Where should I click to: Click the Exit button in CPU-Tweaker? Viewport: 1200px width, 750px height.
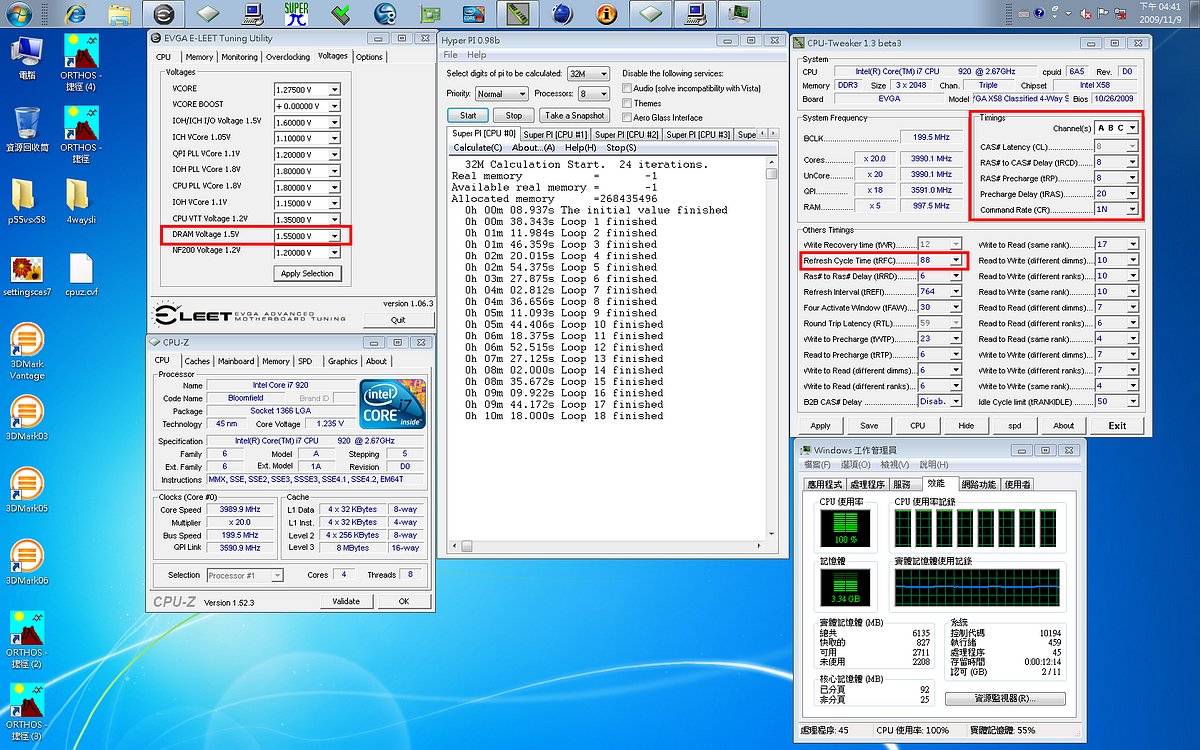pyautogui.click(x=1117, y=425)
